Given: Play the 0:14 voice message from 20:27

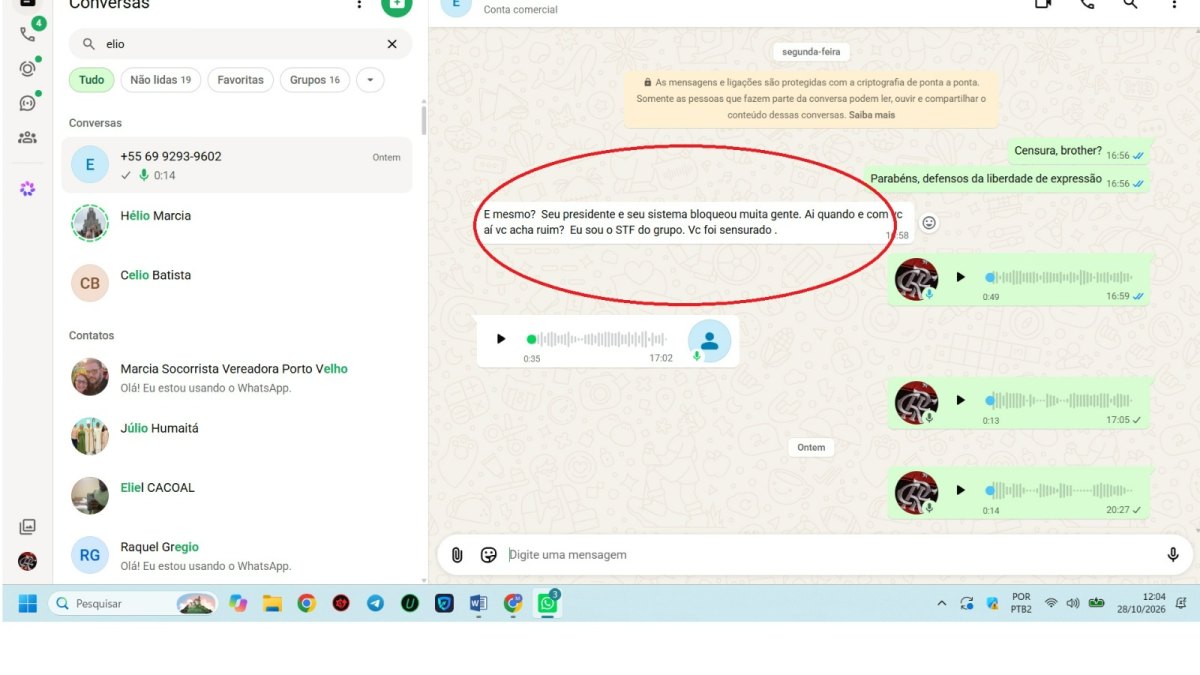Looking at the screenshot, I should click(960, 490).
